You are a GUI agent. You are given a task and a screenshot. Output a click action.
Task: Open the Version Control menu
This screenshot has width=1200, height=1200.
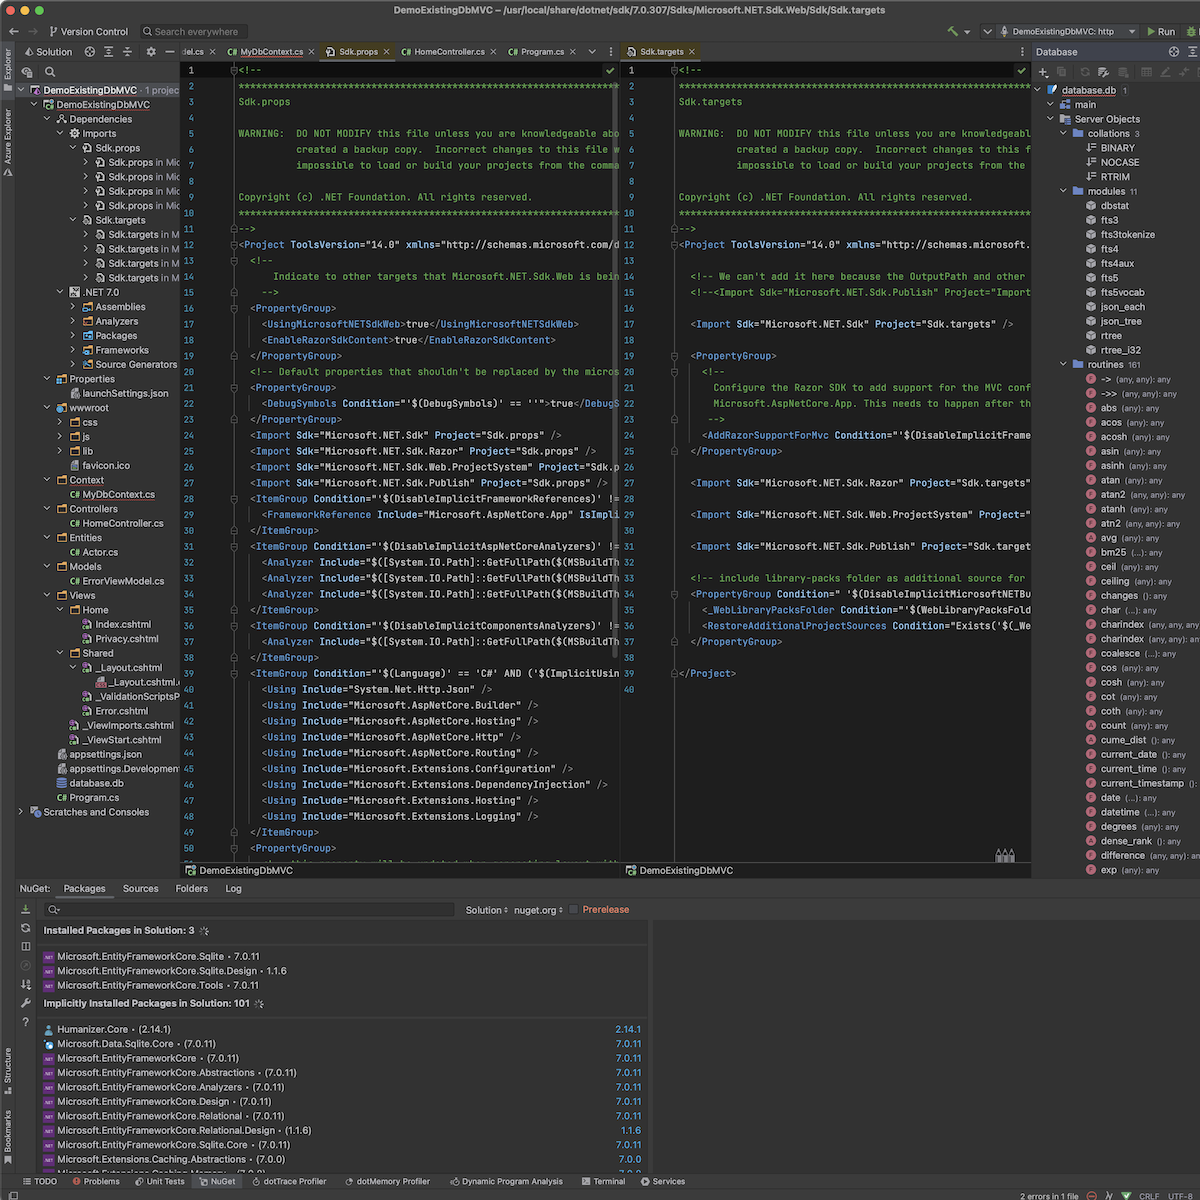(x=88, y=31)
